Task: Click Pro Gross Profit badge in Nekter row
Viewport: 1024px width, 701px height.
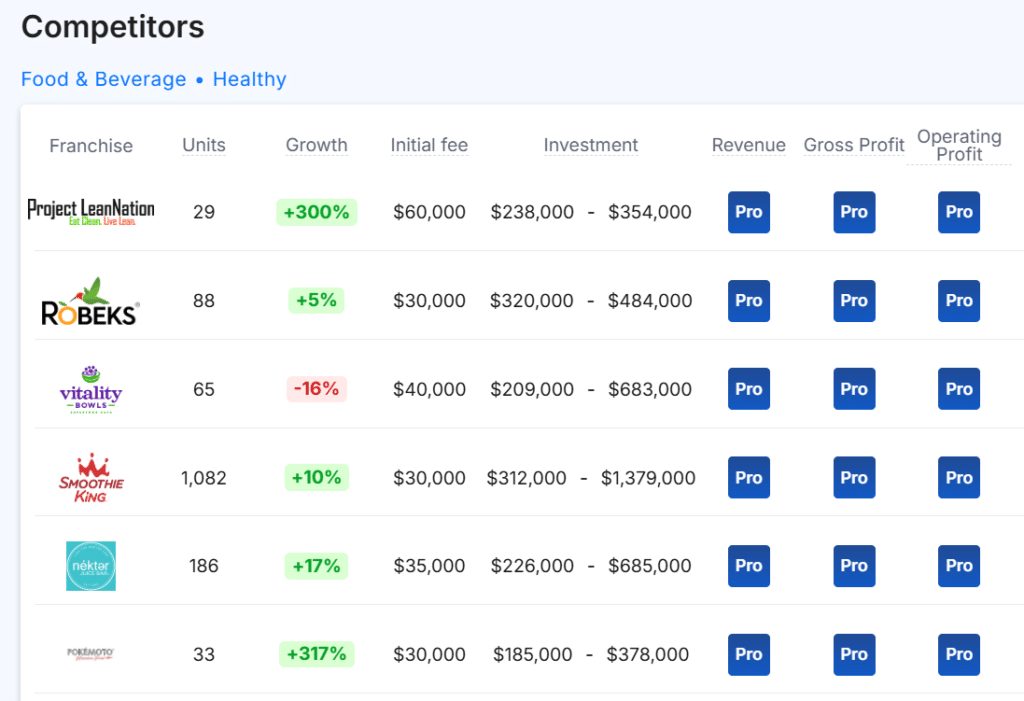Action: pyautogui.click(x=854, y=566)
